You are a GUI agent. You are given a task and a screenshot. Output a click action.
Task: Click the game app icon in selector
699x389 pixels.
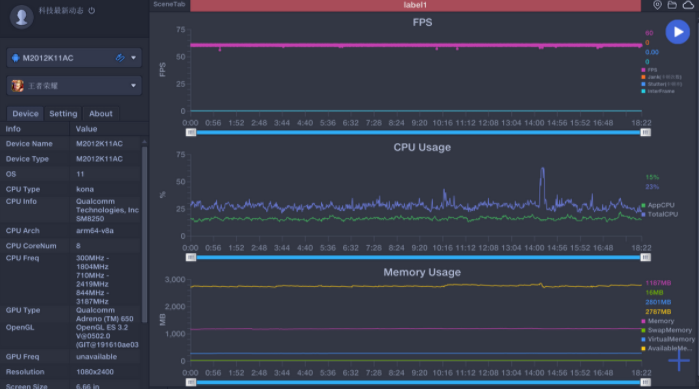pos(17,86)
